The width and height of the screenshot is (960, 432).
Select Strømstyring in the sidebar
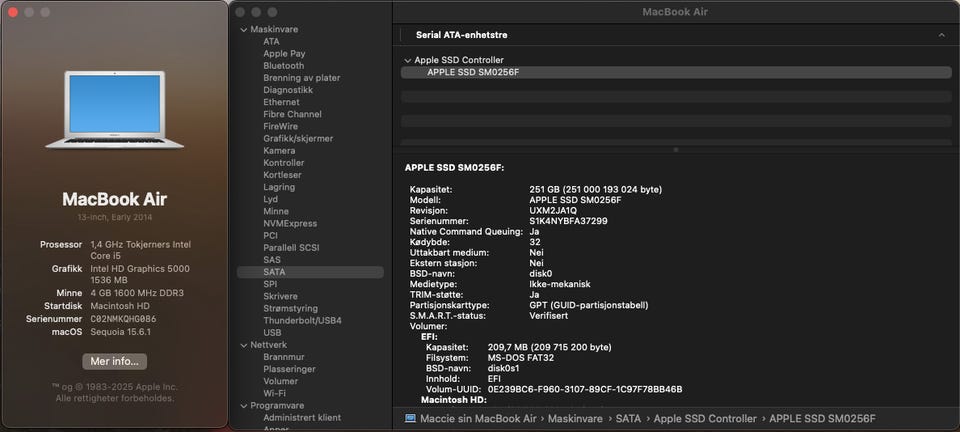(293, 308)
